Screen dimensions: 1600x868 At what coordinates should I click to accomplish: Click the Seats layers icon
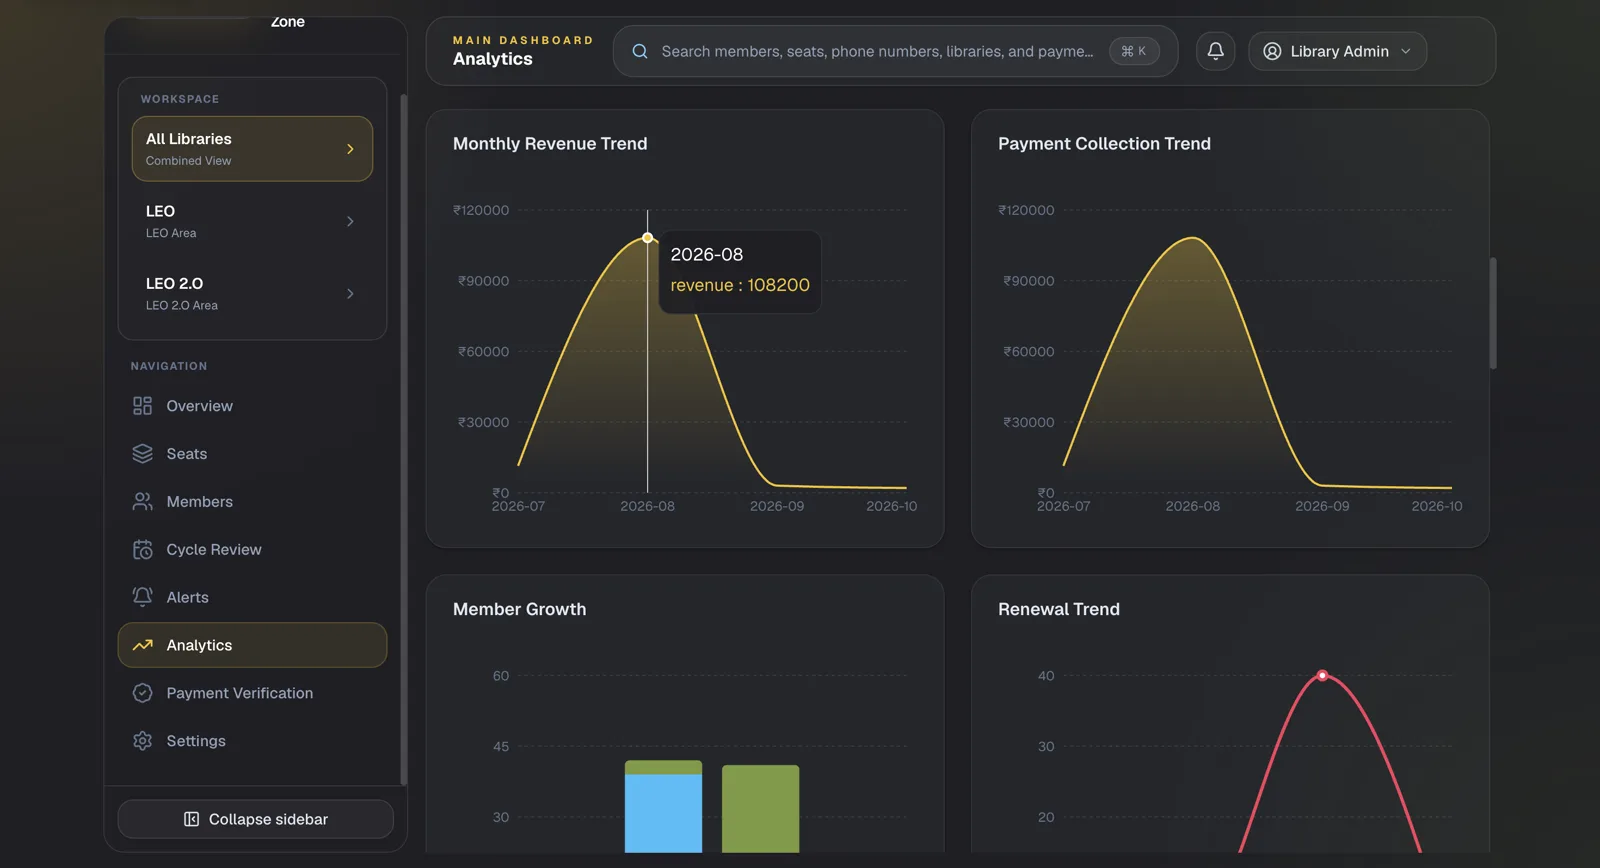pyautogui.click(x=143, y=454)
